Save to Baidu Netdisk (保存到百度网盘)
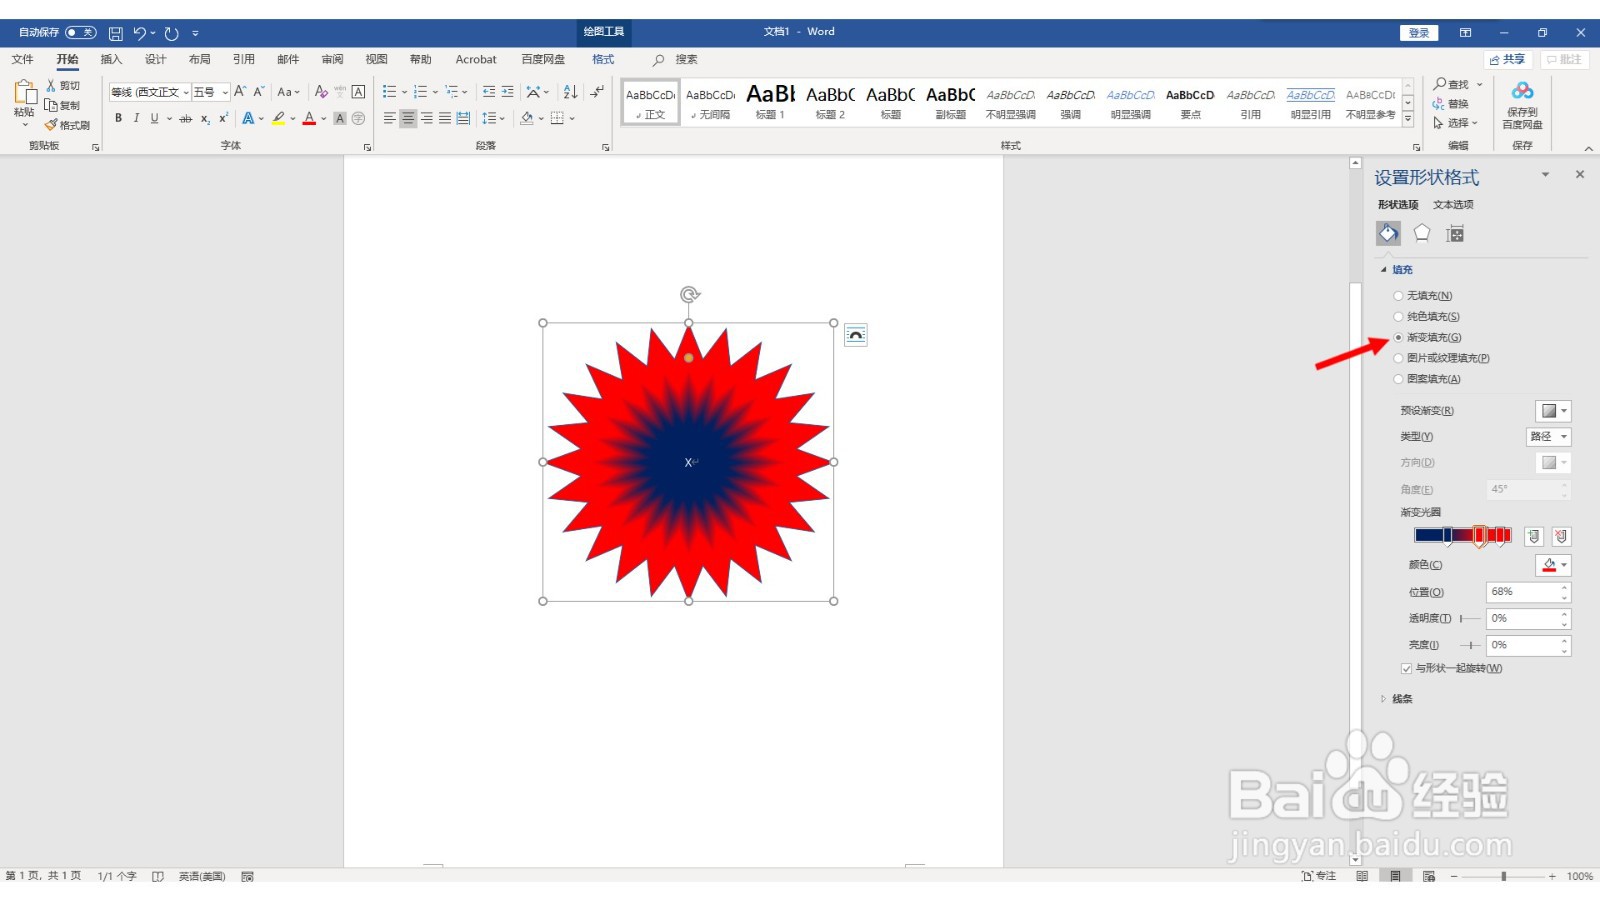The height and width of the screenshot is (900, 1600). click(1522, 105)
